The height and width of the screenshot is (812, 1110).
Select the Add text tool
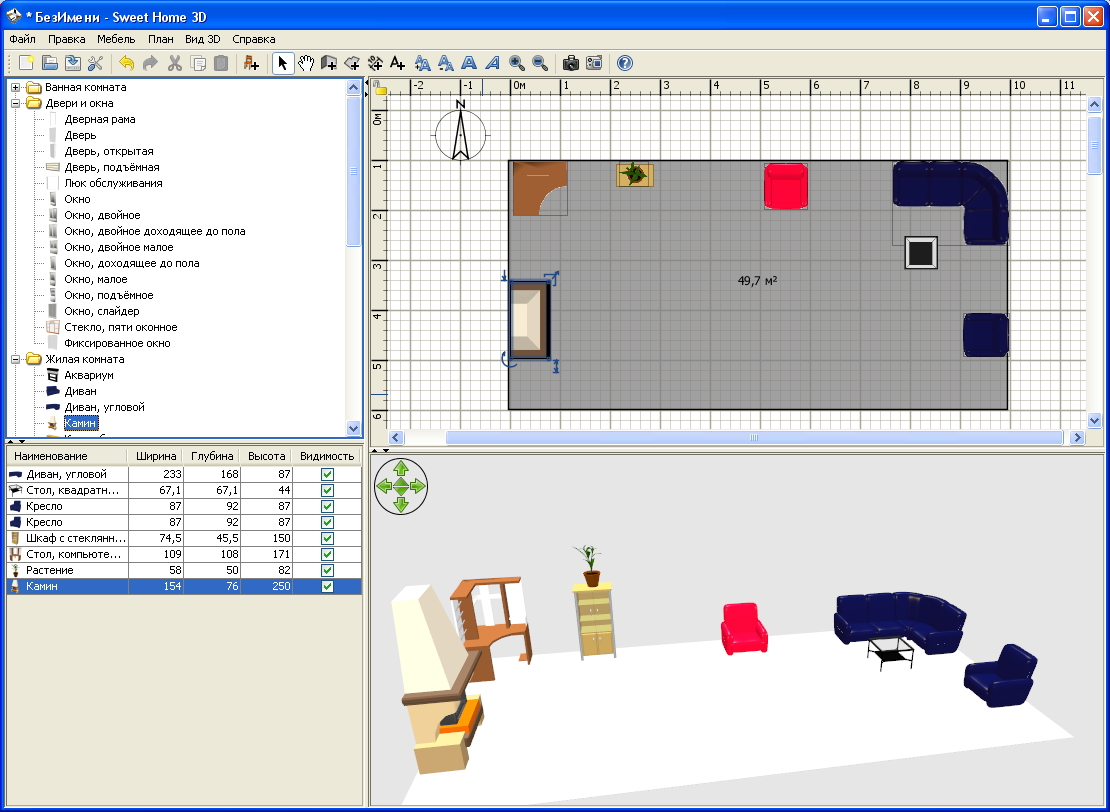(x=398, y=63)
